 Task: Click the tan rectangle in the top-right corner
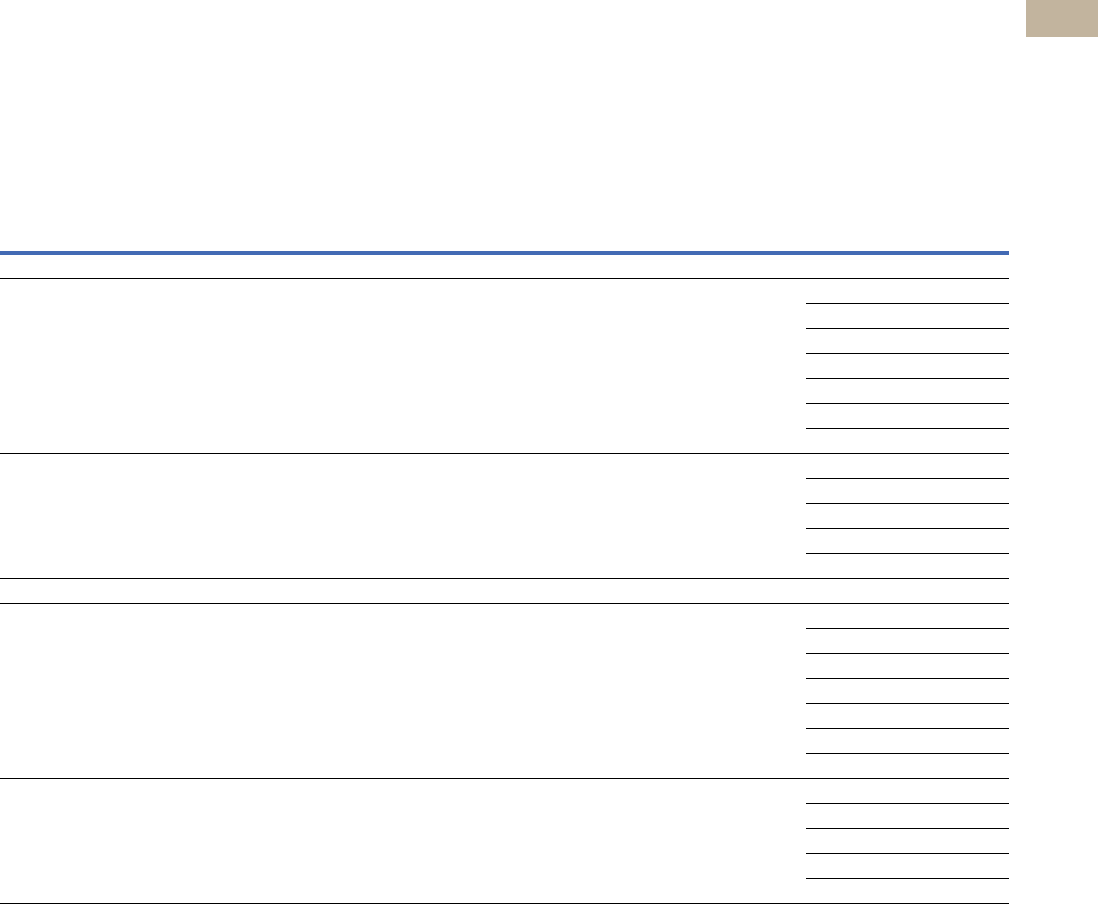(x=1062, y=18)
